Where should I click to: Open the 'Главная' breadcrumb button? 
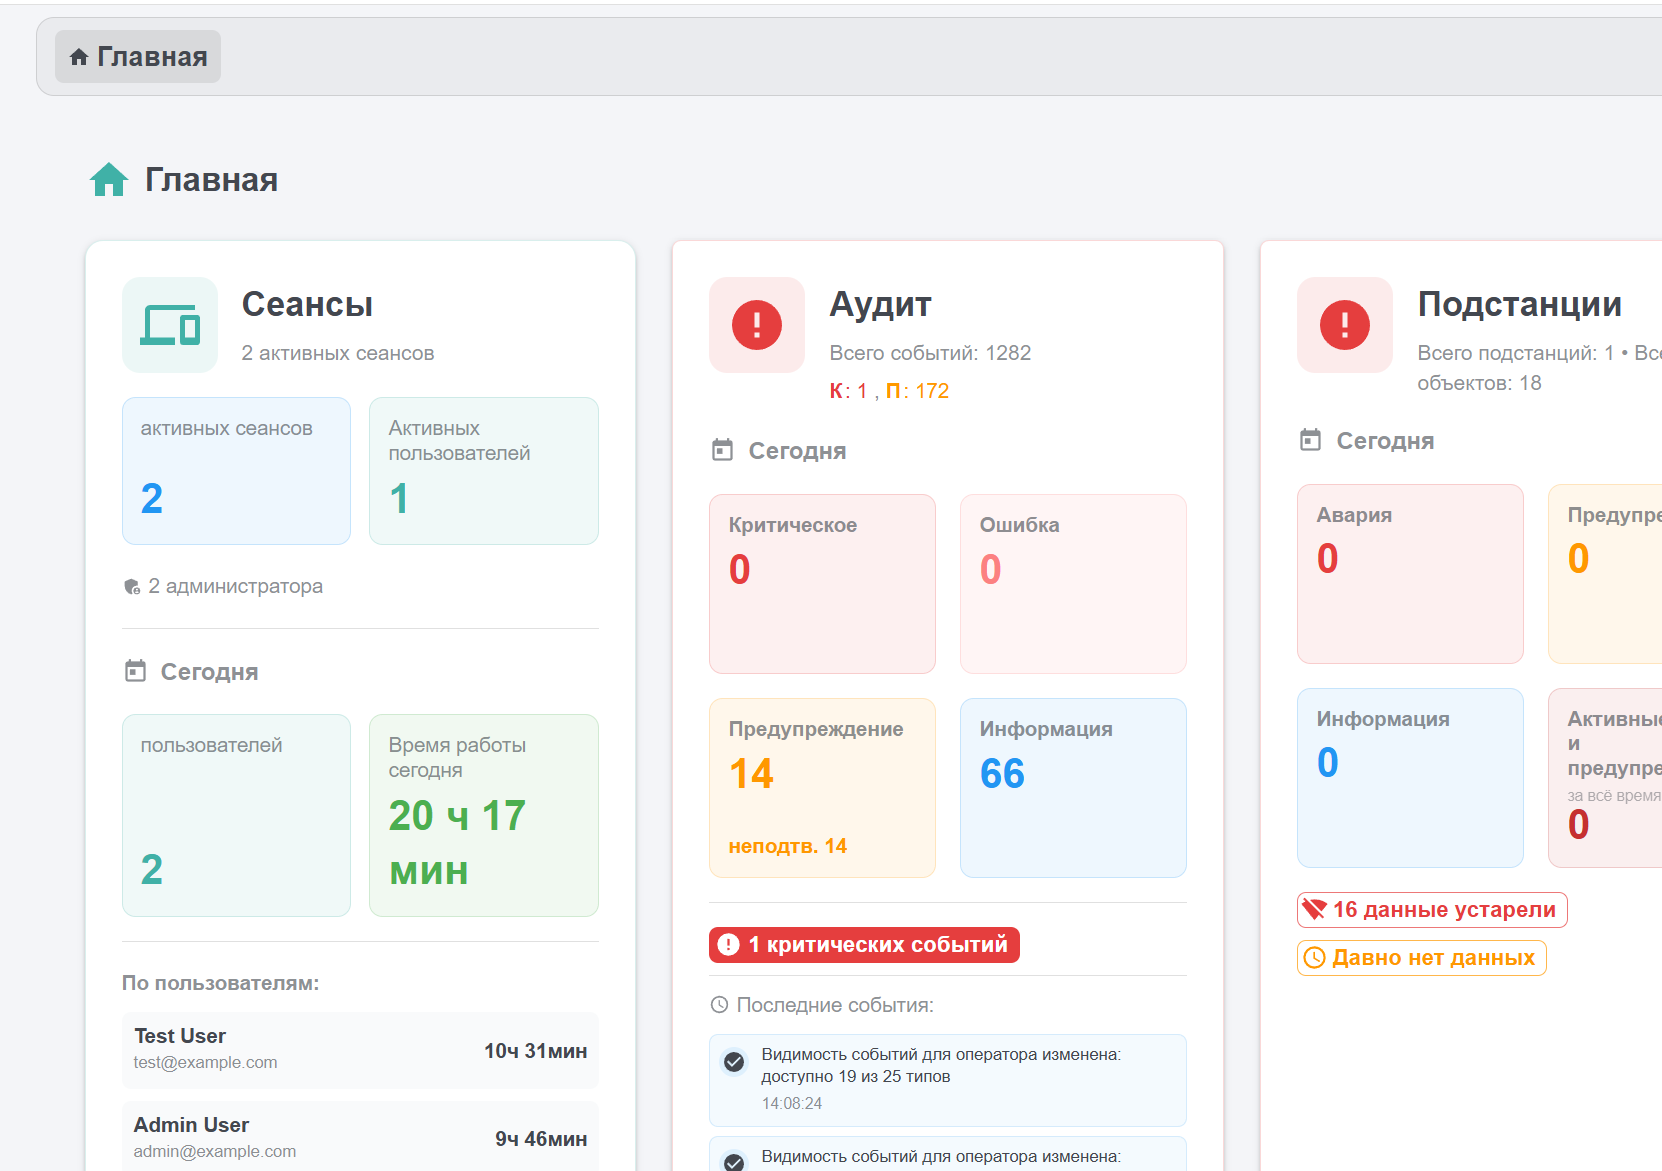138,57
